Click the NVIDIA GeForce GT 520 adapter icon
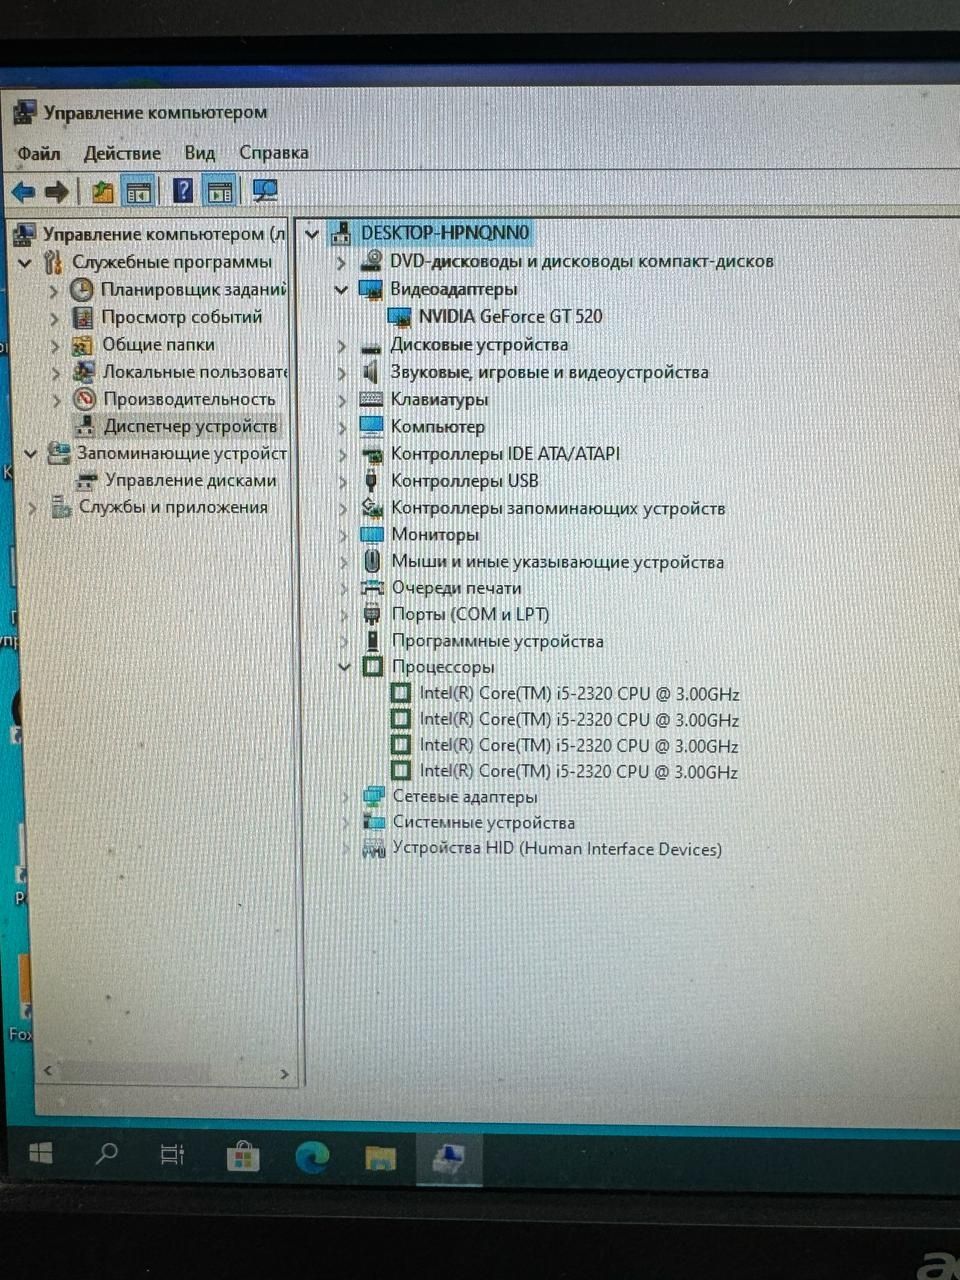This screenshot has width=960, height=1280. click(400, 317)
